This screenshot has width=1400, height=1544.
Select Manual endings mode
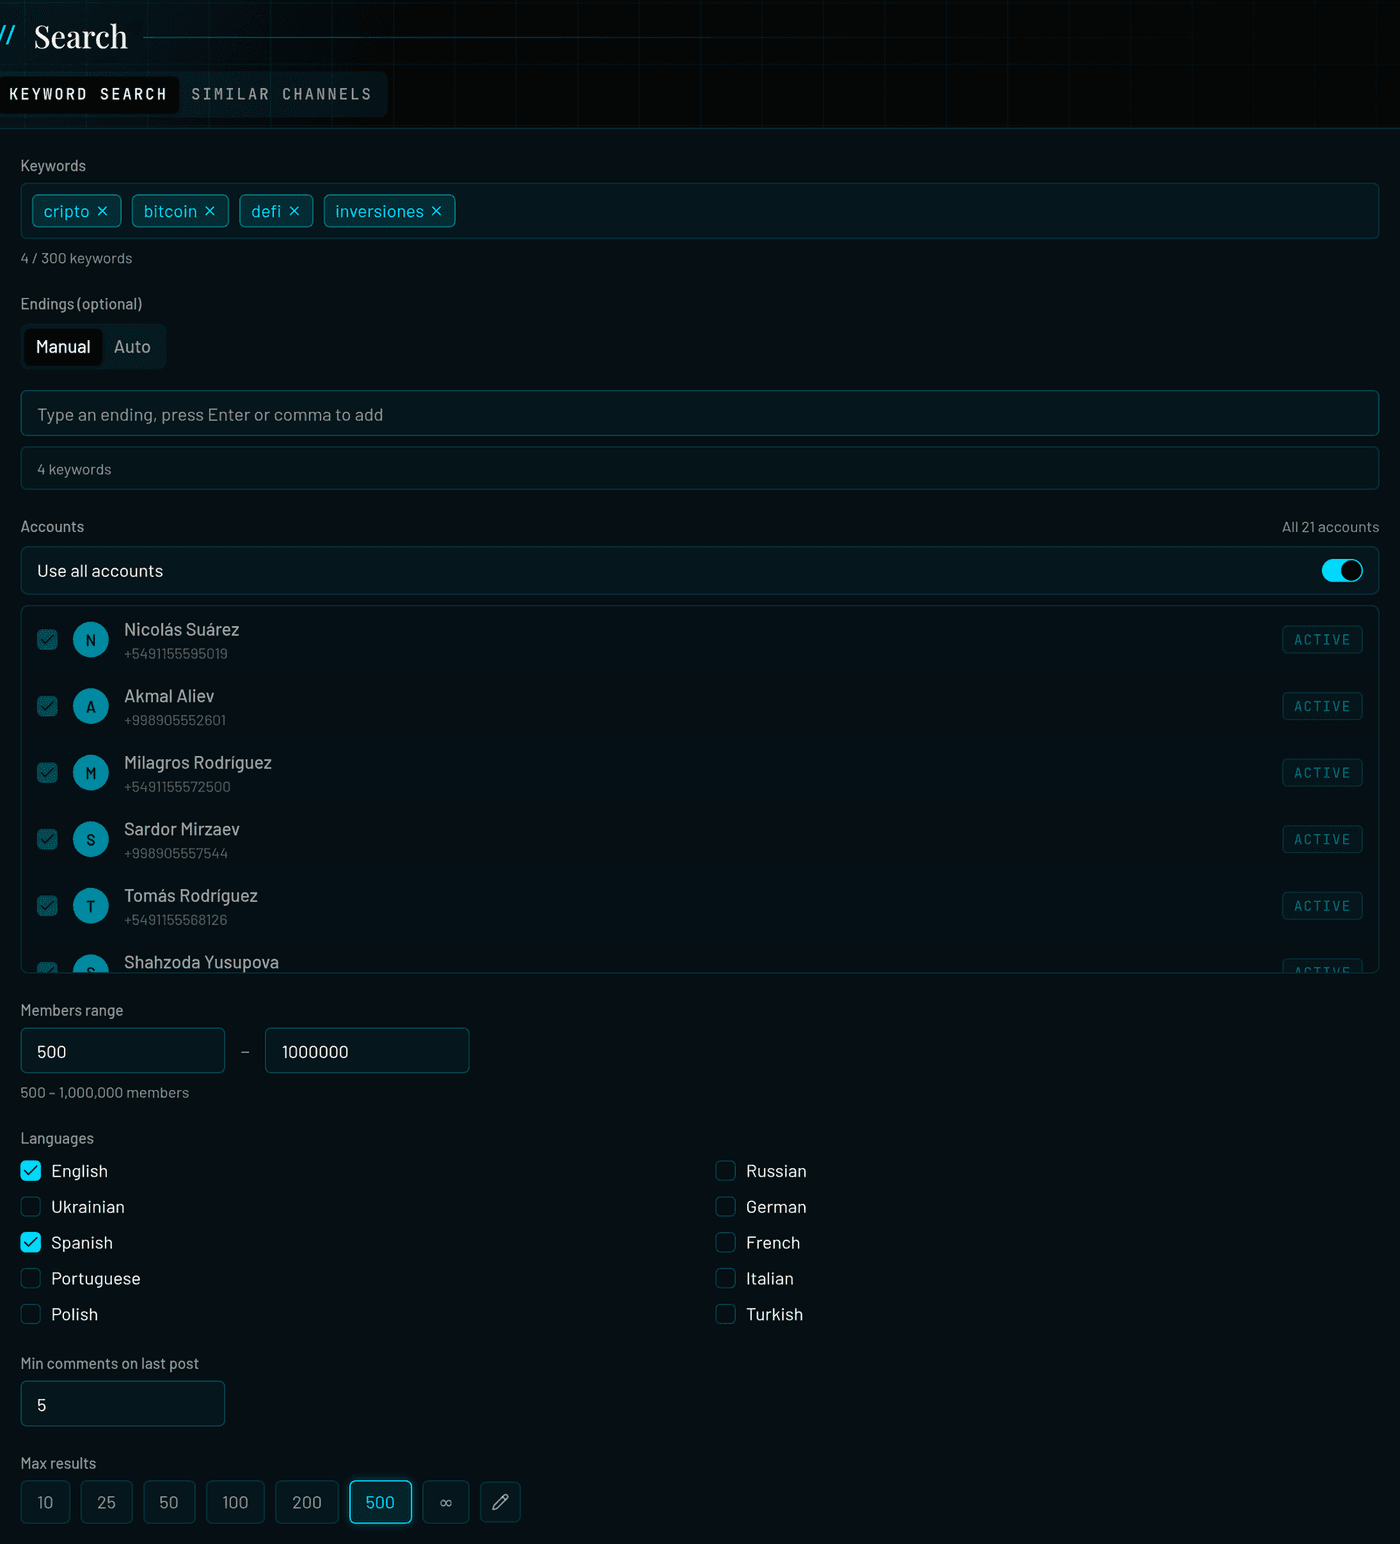(63, 347)
